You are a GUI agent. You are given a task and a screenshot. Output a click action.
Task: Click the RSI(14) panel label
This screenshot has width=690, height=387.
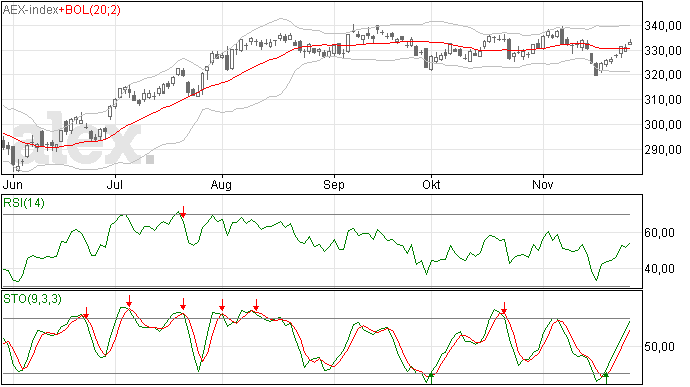coord(24,203)
